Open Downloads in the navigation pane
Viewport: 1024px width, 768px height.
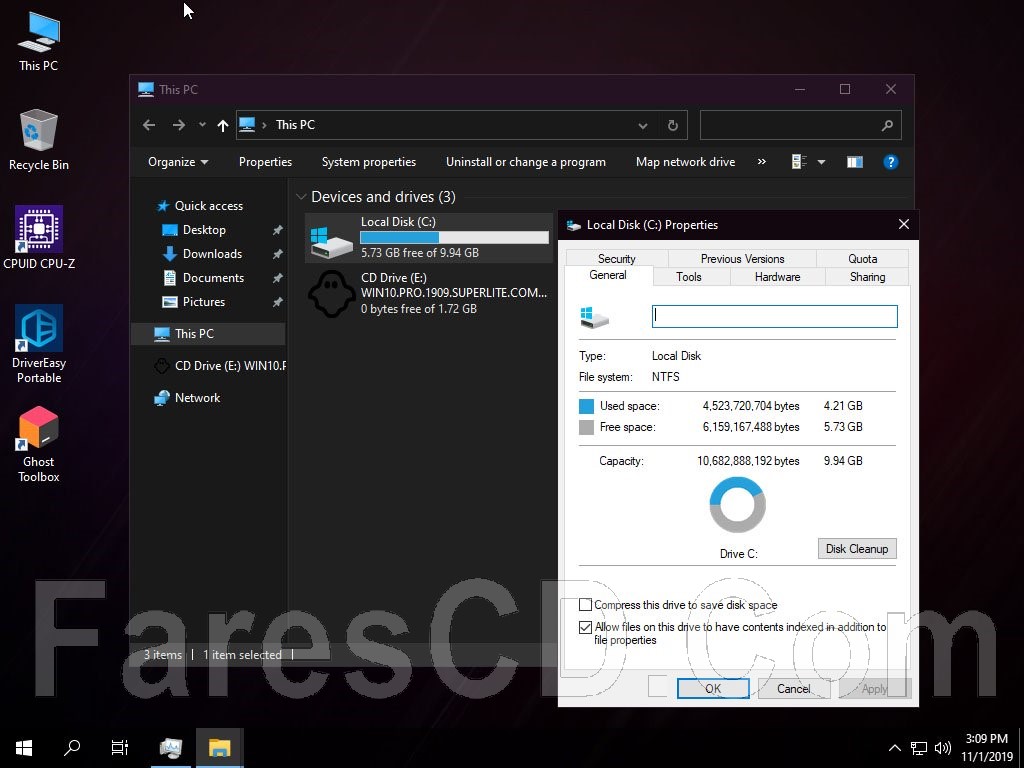(x=212, y=254)
